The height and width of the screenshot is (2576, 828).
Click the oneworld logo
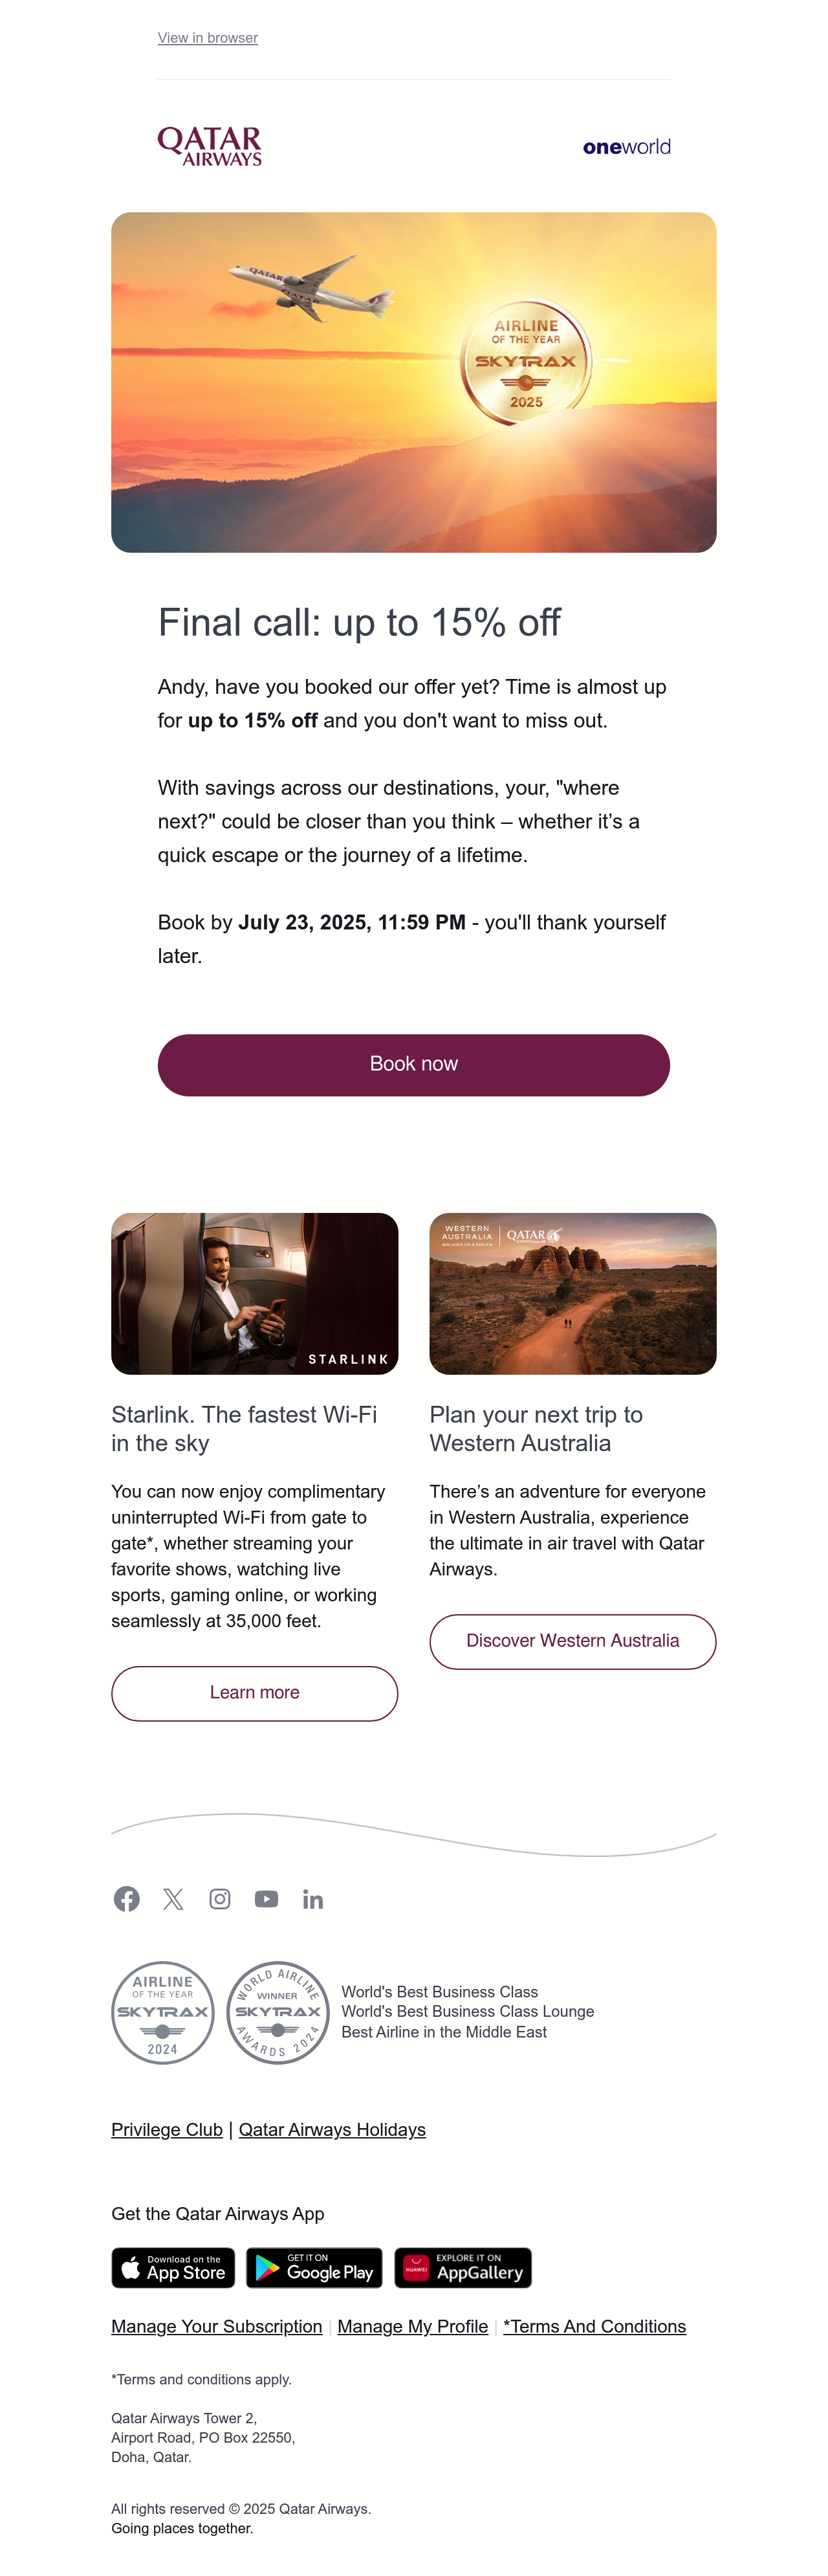tap(627, 147)
